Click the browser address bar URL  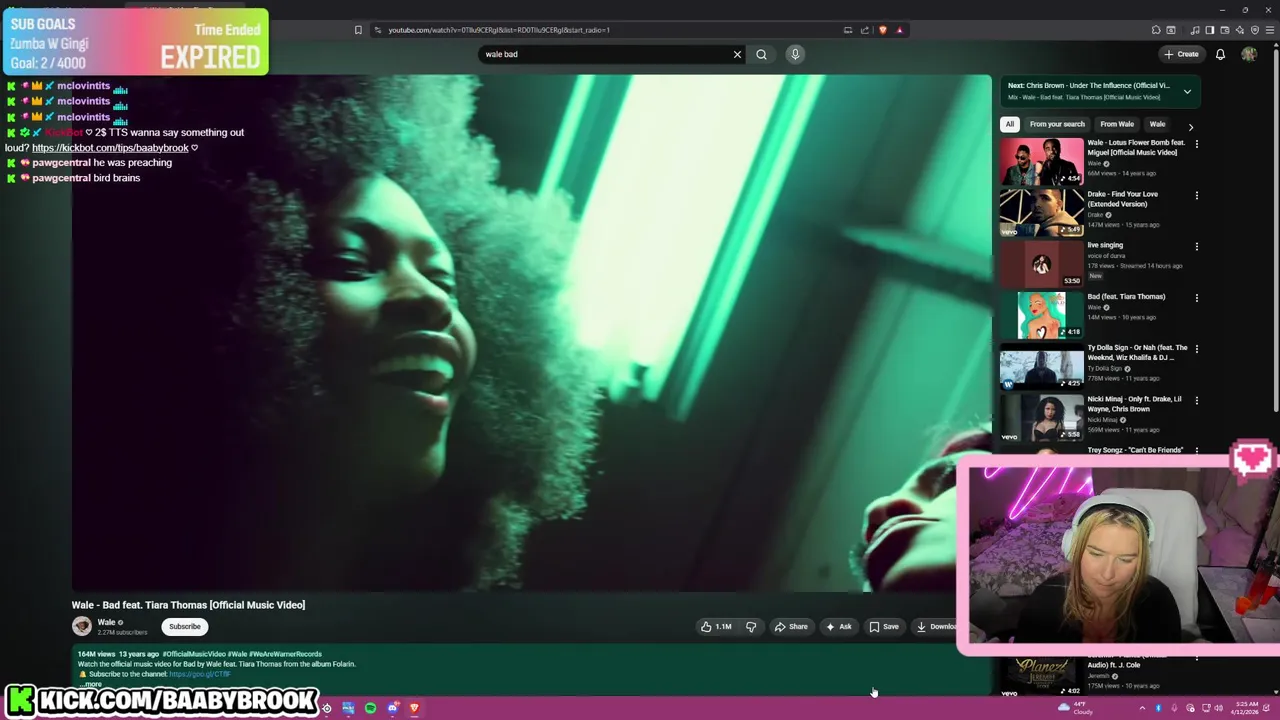(x=498, y=30)
